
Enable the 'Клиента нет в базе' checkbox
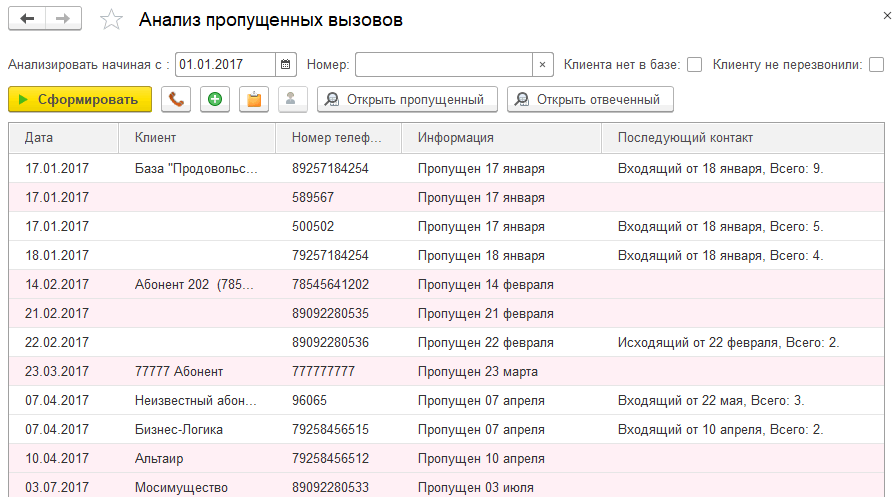pyautogui.click(x=694, y=65)
